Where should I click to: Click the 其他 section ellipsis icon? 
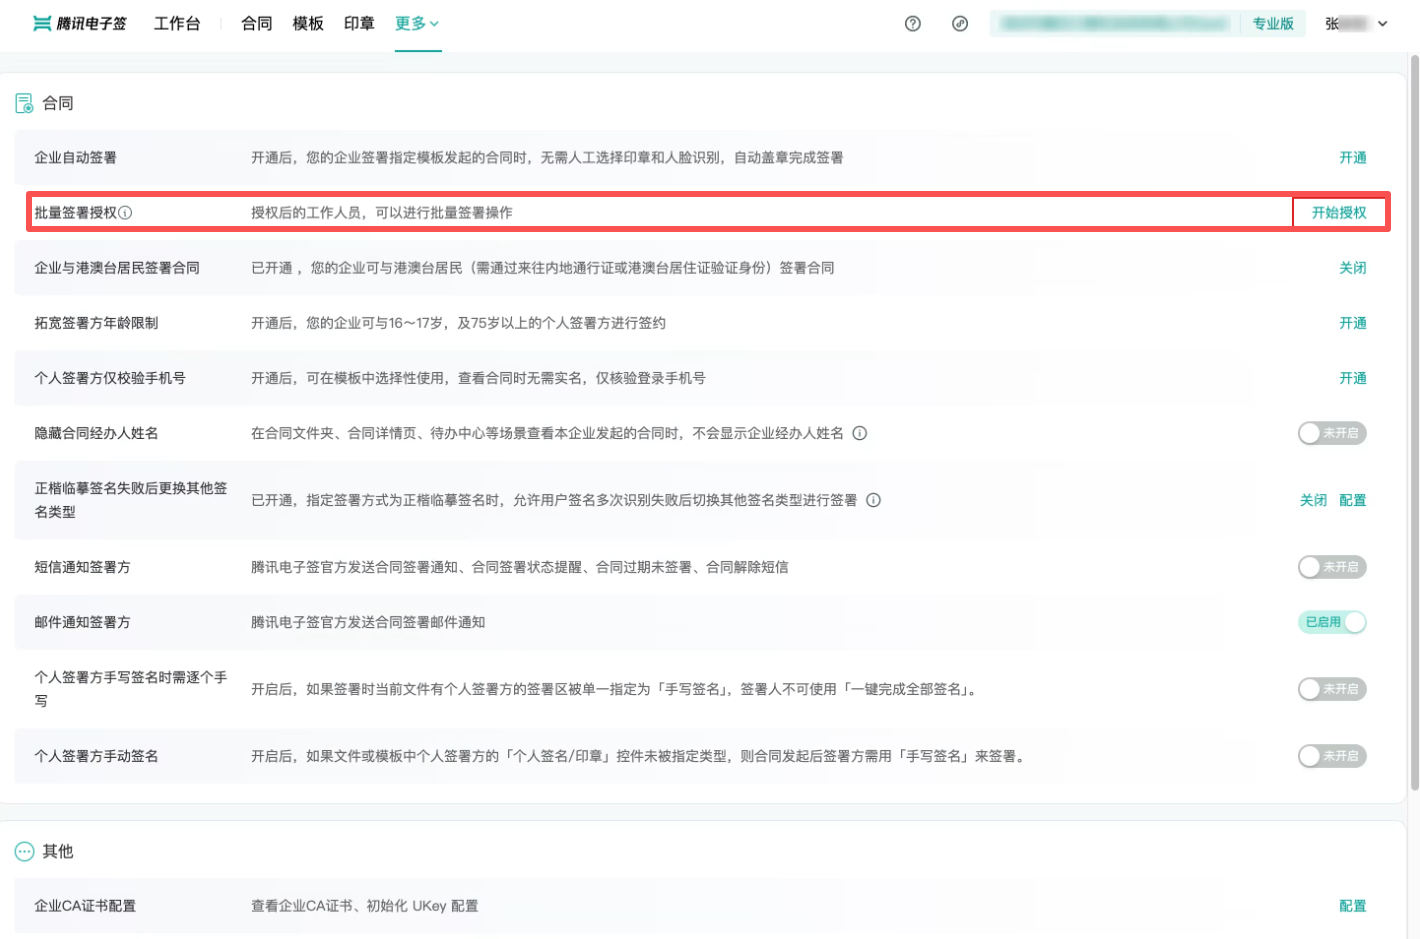[24, 851]
